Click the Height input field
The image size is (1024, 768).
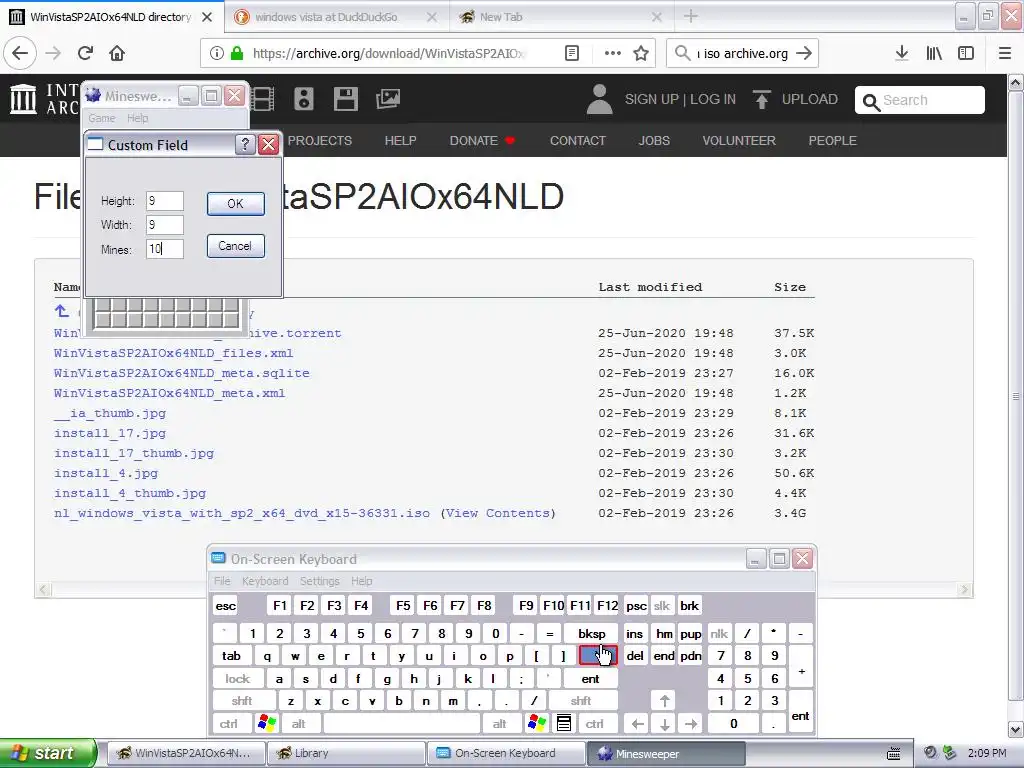(165, 201)
